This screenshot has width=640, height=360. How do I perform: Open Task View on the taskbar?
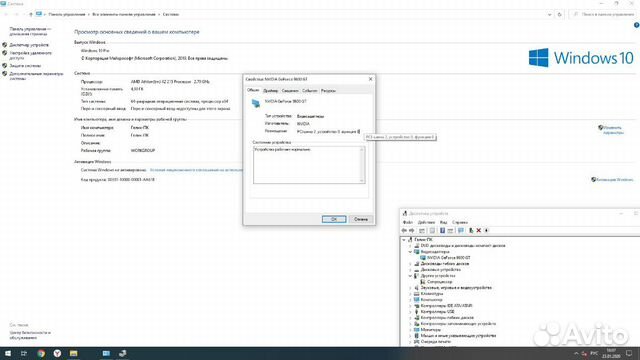24,353
